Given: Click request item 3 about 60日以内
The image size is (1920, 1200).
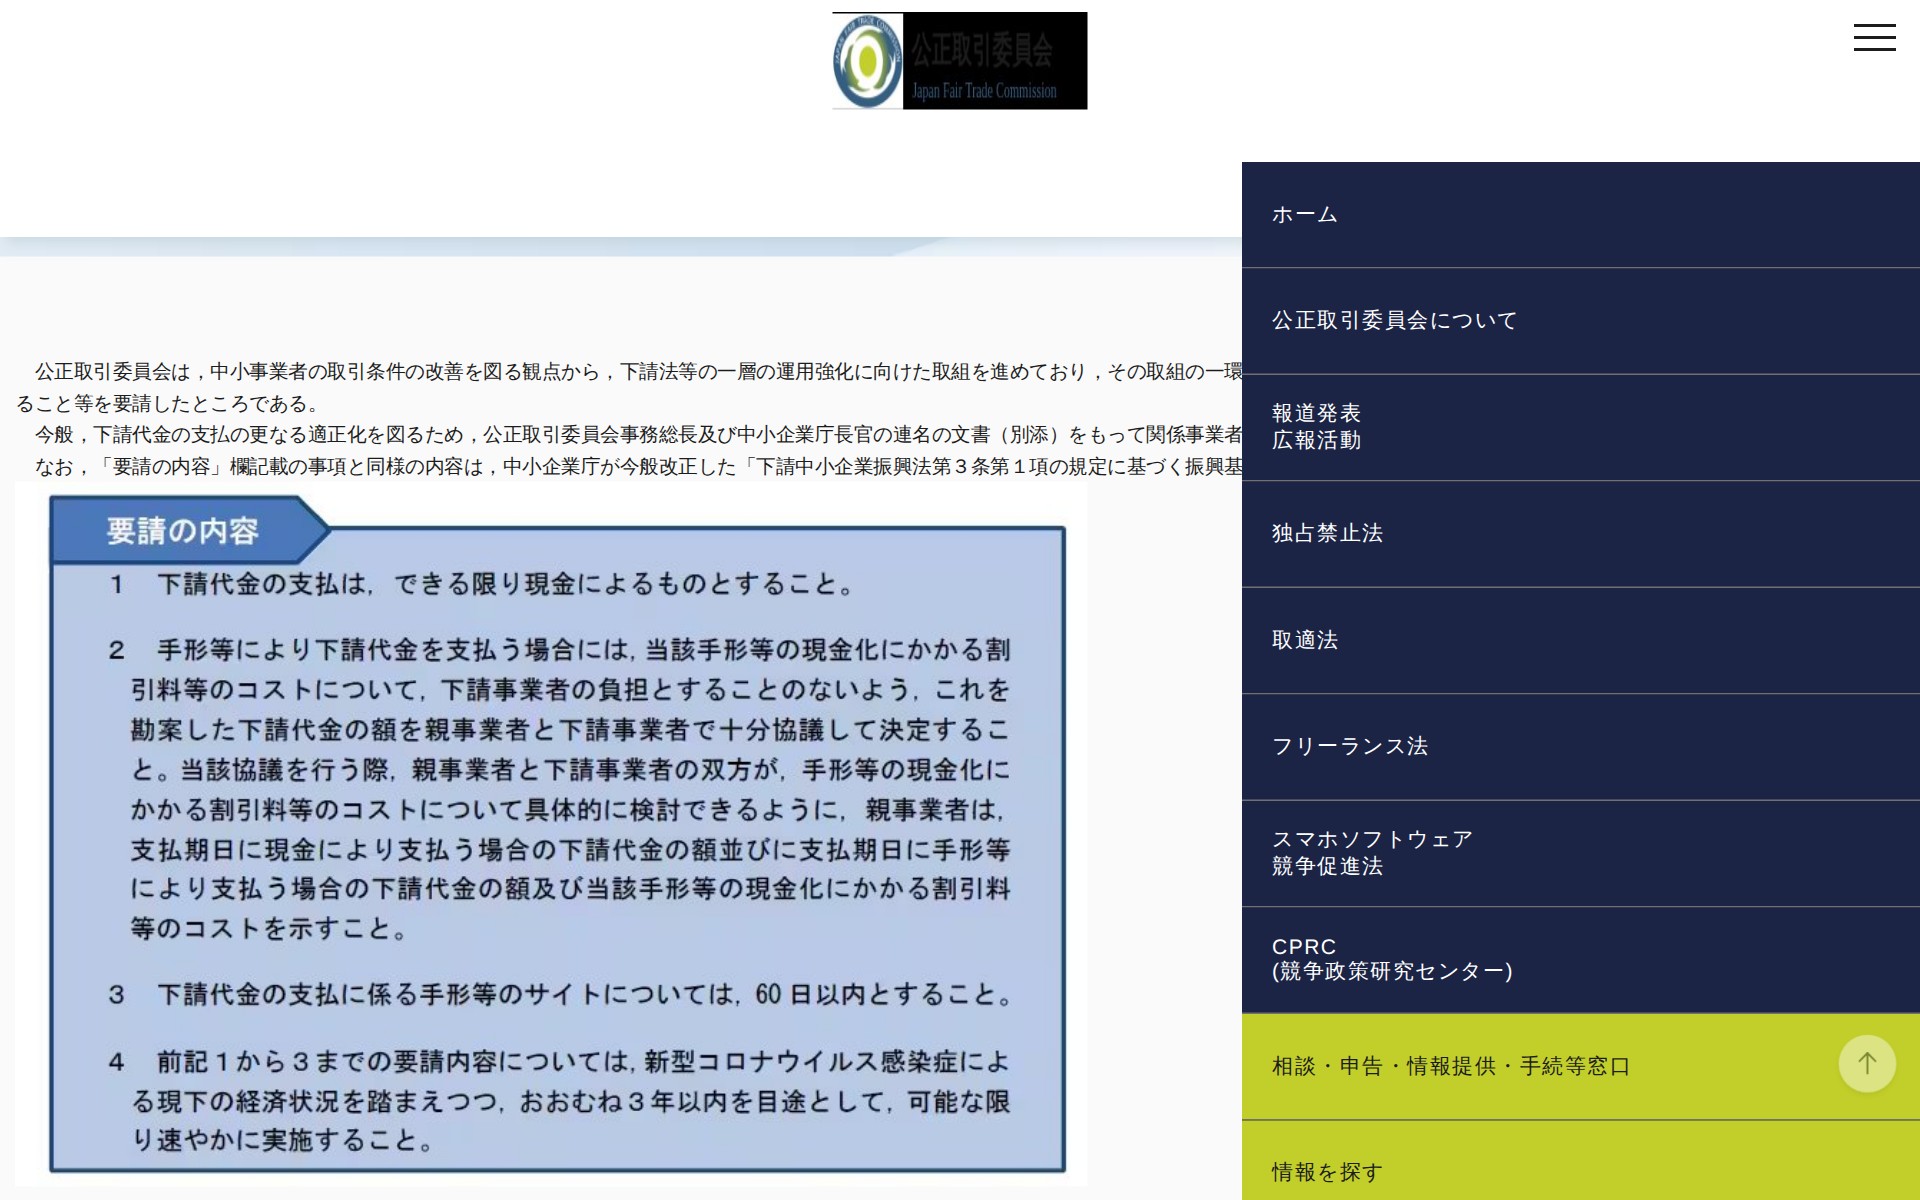Looking at the screenshot, I should (x=560, y=995).
